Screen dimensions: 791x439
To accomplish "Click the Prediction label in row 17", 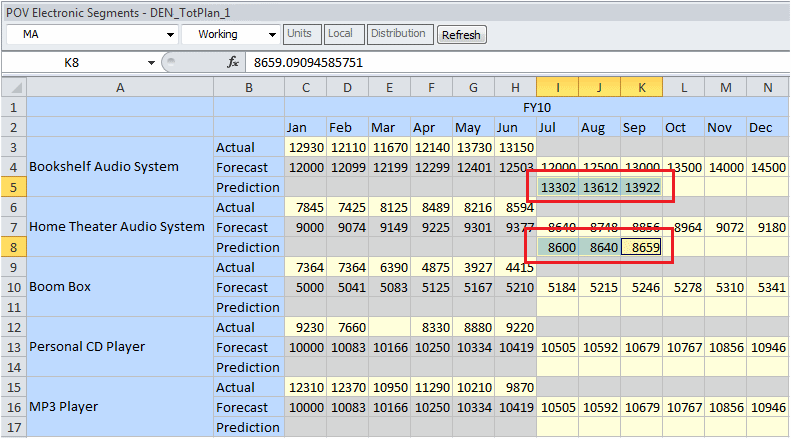I will [x=248, y=427].
